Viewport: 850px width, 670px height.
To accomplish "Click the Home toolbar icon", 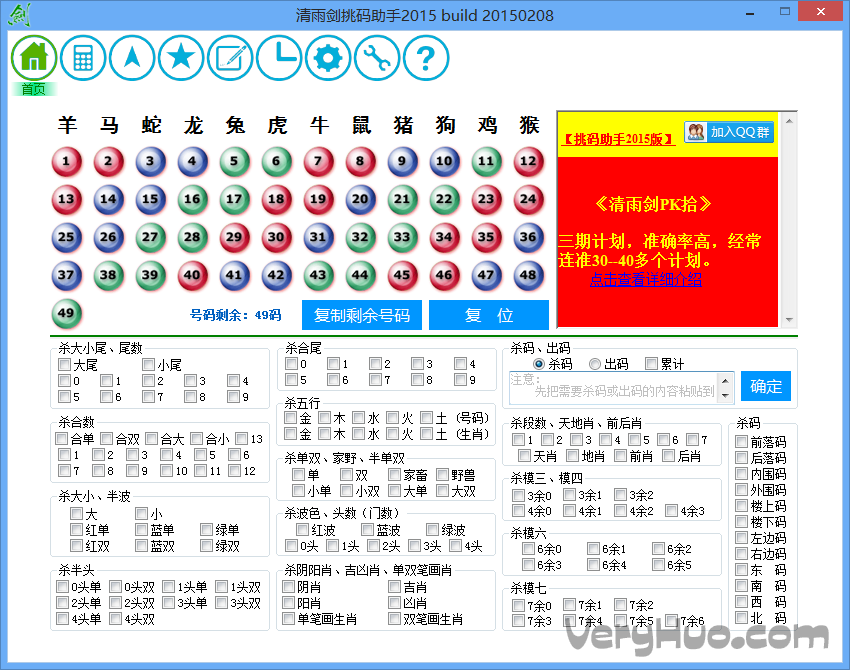I will [x=34, y=57].
